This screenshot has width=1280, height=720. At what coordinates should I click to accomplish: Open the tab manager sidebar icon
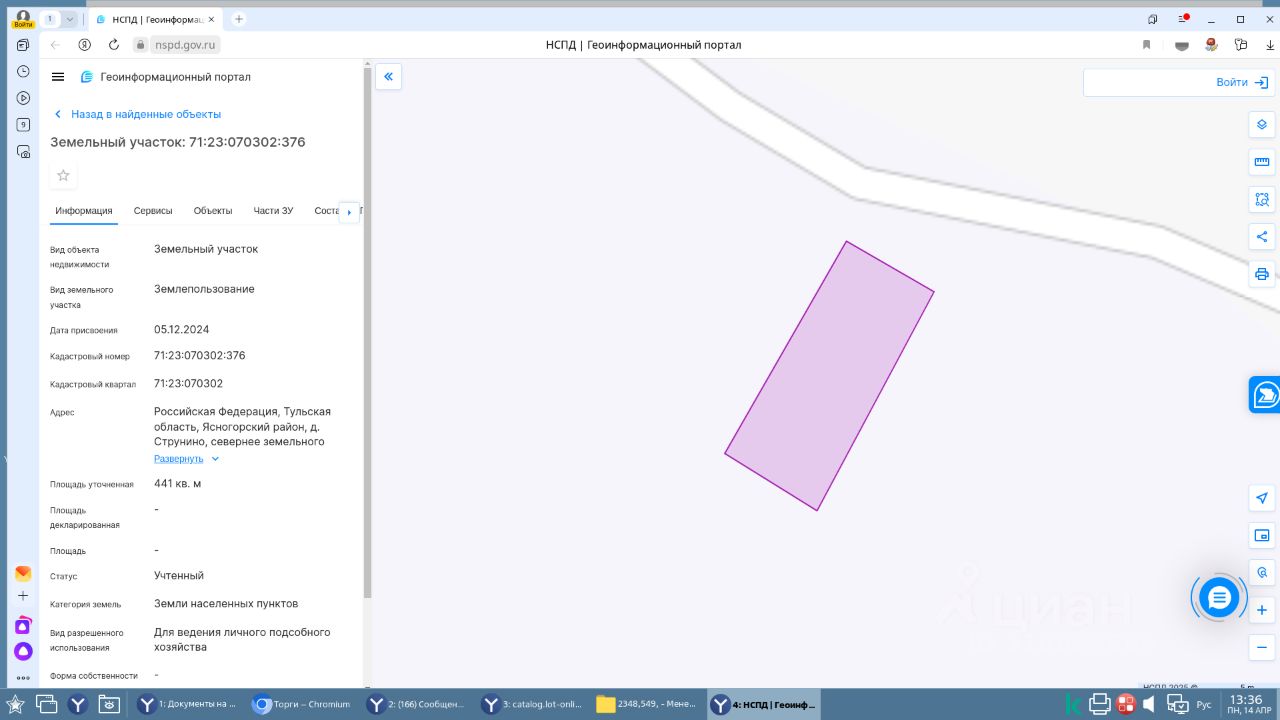(x=23, y=45)
